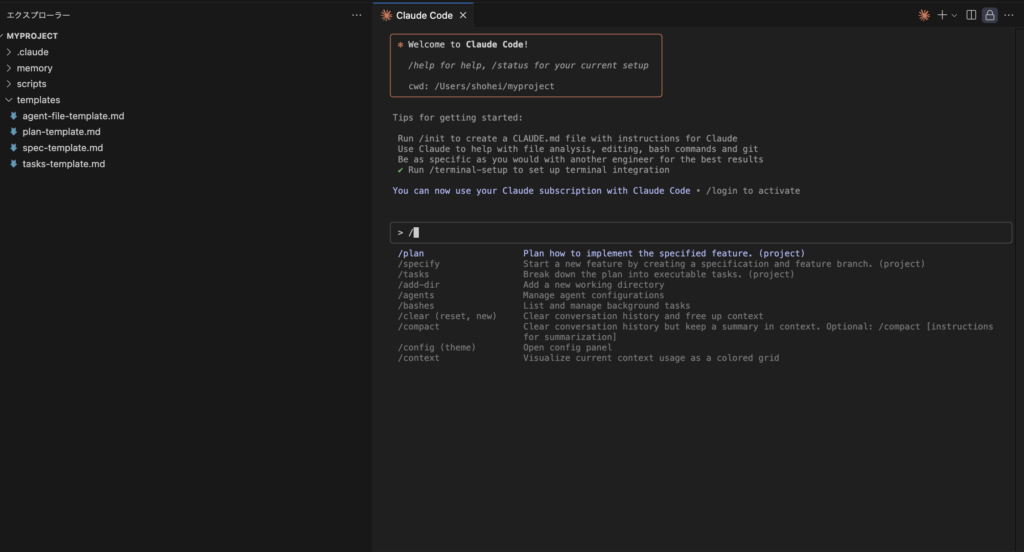Select the Claude Code tab

[424, 15]
